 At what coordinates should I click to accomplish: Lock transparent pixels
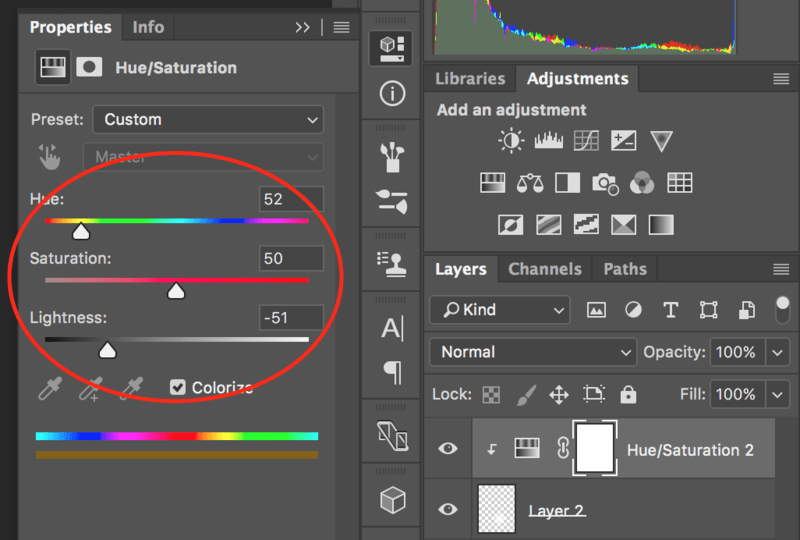[491, 395]
